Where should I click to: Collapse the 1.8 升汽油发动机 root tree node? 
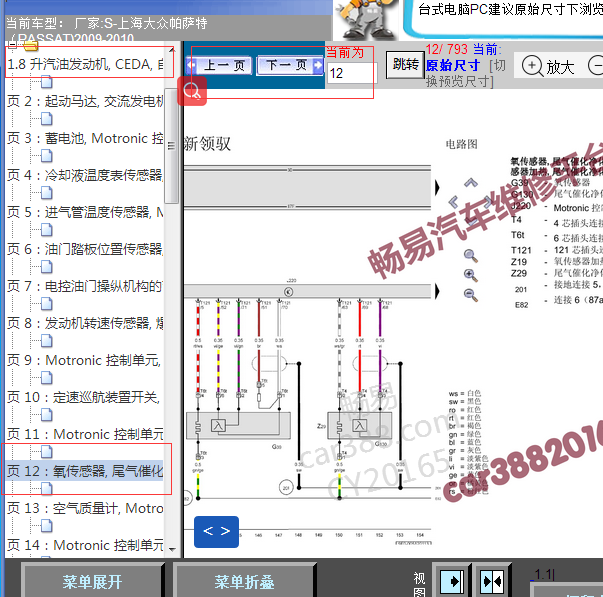[12, 45]
